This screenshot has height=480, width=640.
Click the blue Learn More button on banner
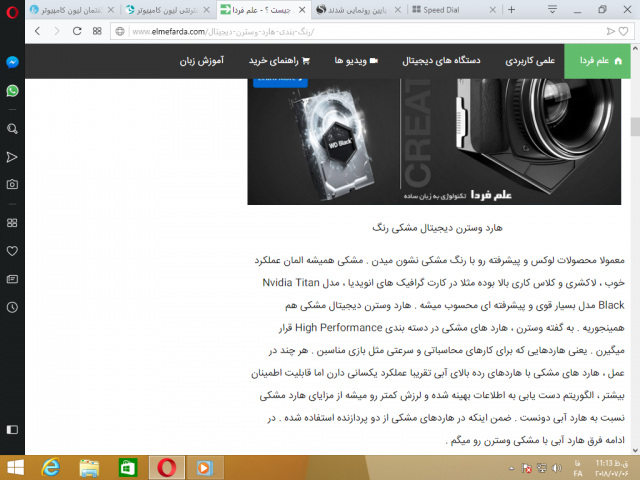tap(280, 82)
